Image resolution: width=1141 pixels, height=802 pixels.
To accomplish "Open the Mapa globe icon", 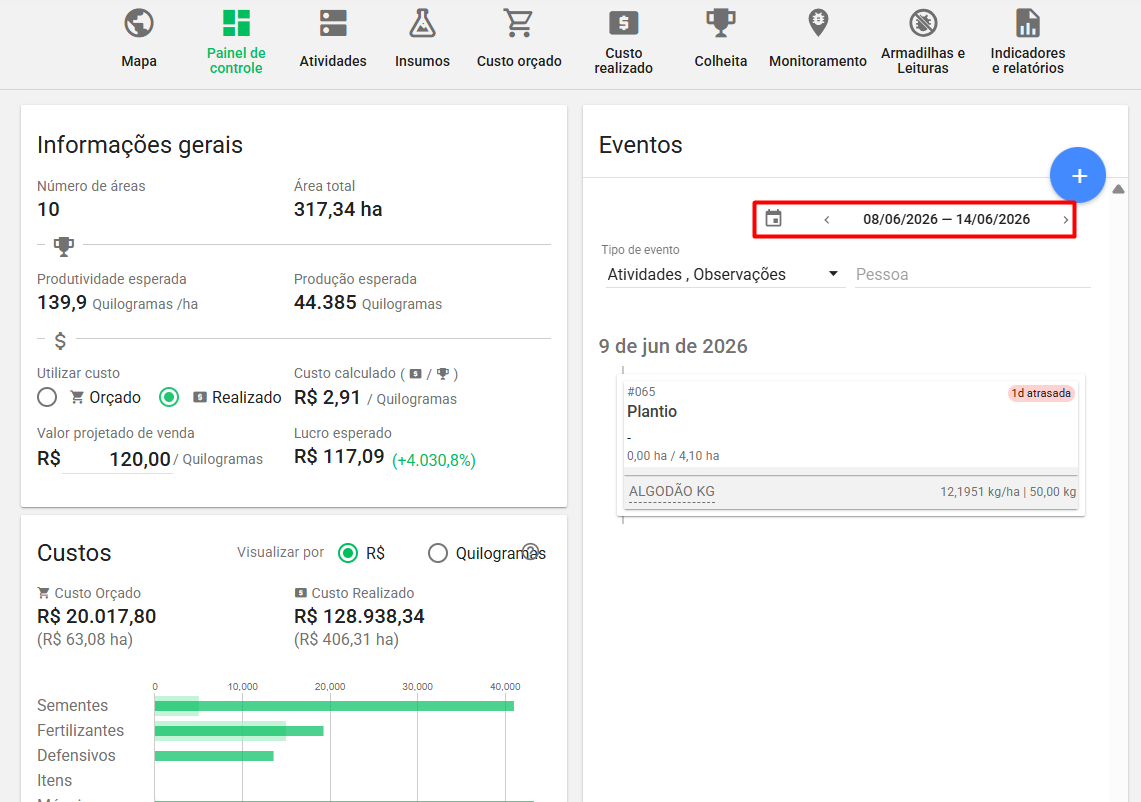I will [x=139, y=23].
